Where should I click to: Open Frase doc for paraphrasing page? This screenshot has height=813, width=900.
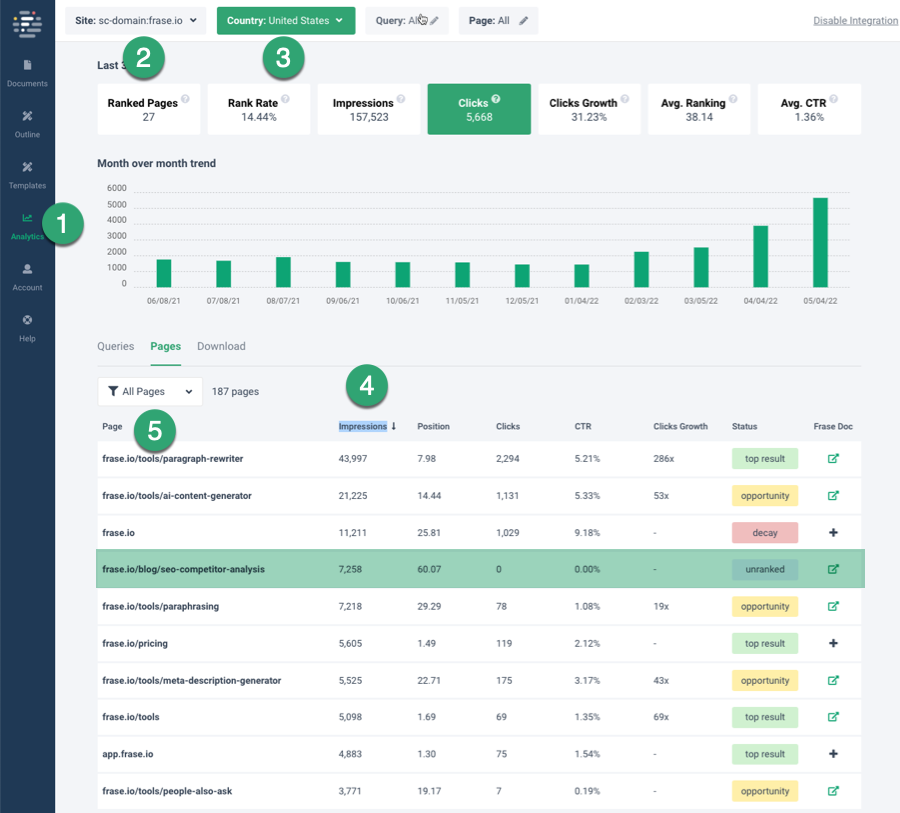coord(833,606)
